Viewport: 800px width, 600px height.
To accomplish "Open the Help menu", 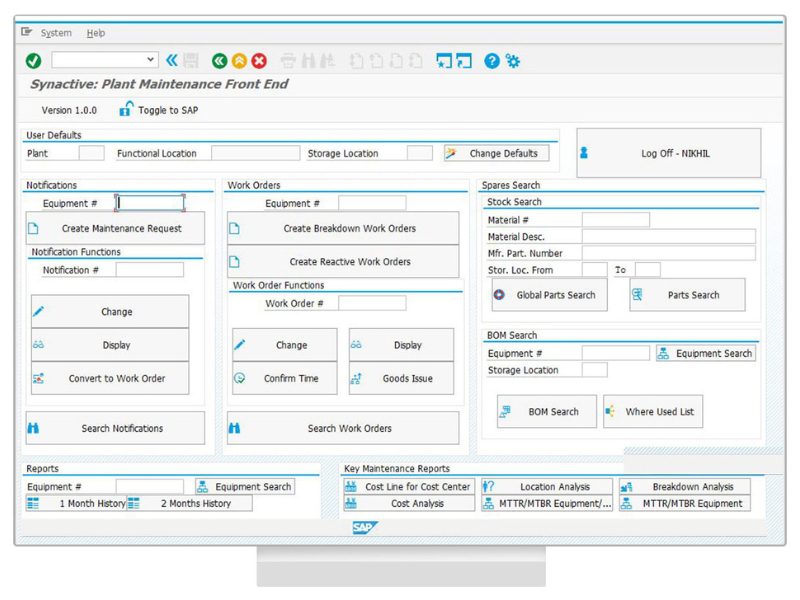I will tap(95, 33).
